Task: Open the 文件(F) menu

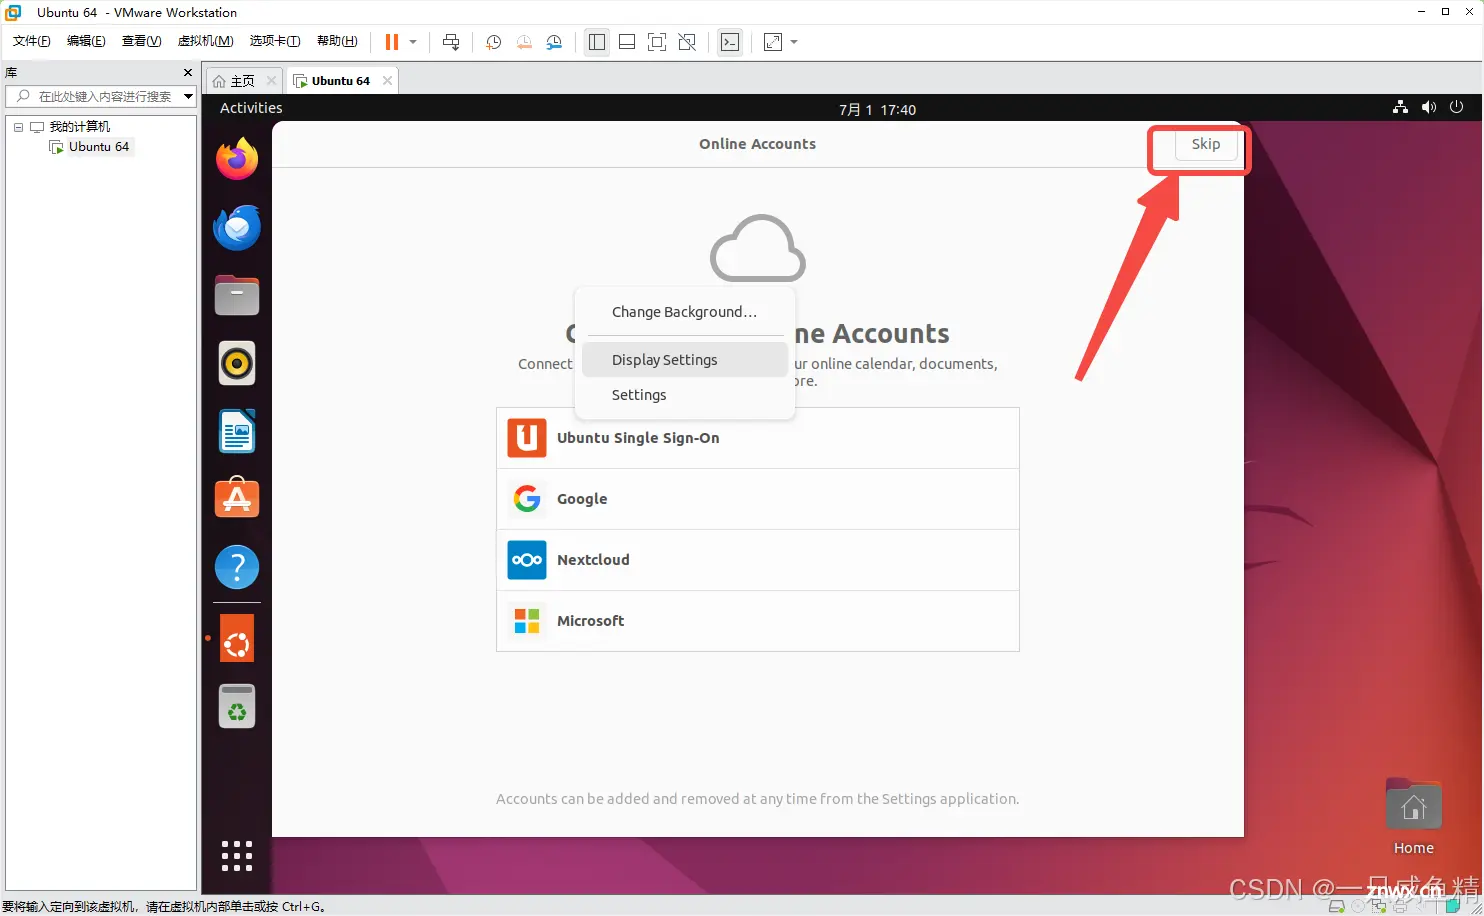Action: 31,41
